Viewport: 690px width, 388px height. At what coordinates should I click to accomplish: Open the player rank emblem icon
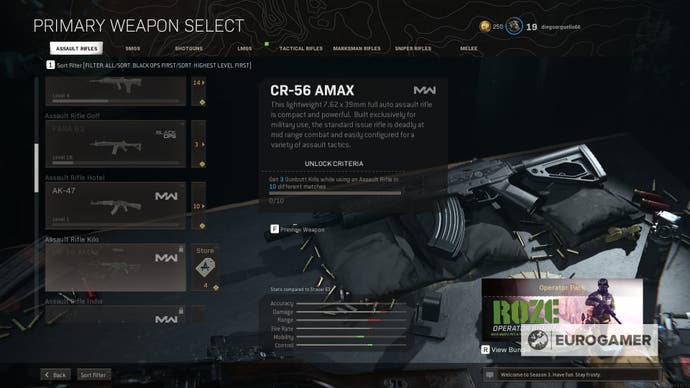(514, 26)
